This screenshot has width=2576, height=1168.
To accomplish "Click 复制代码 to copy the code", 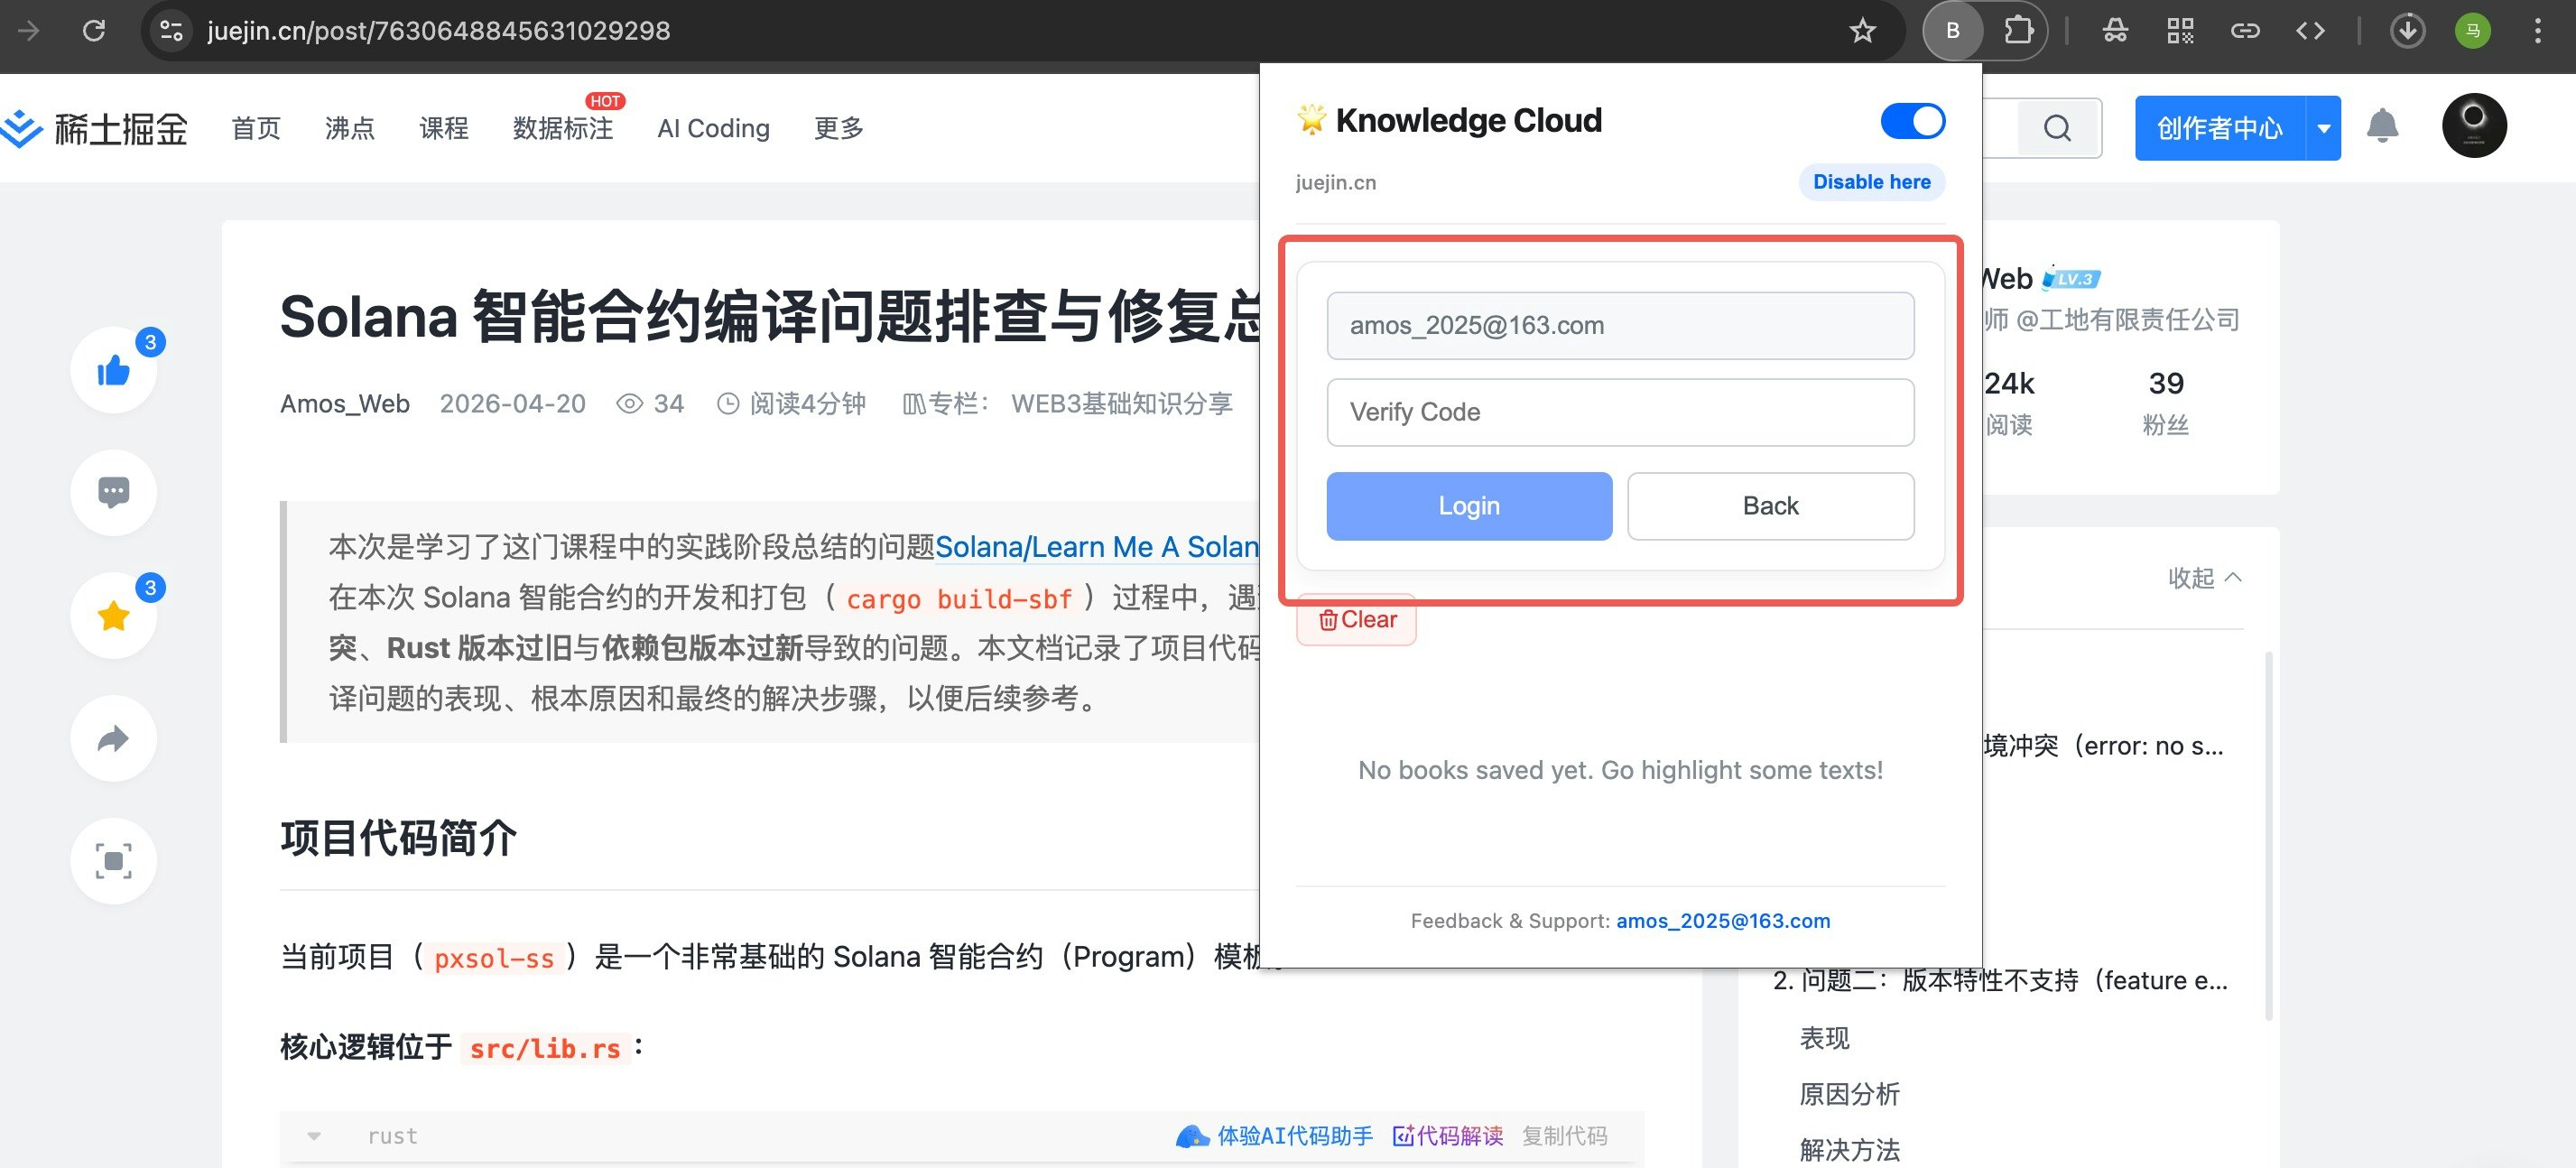I will 1565,1136.
